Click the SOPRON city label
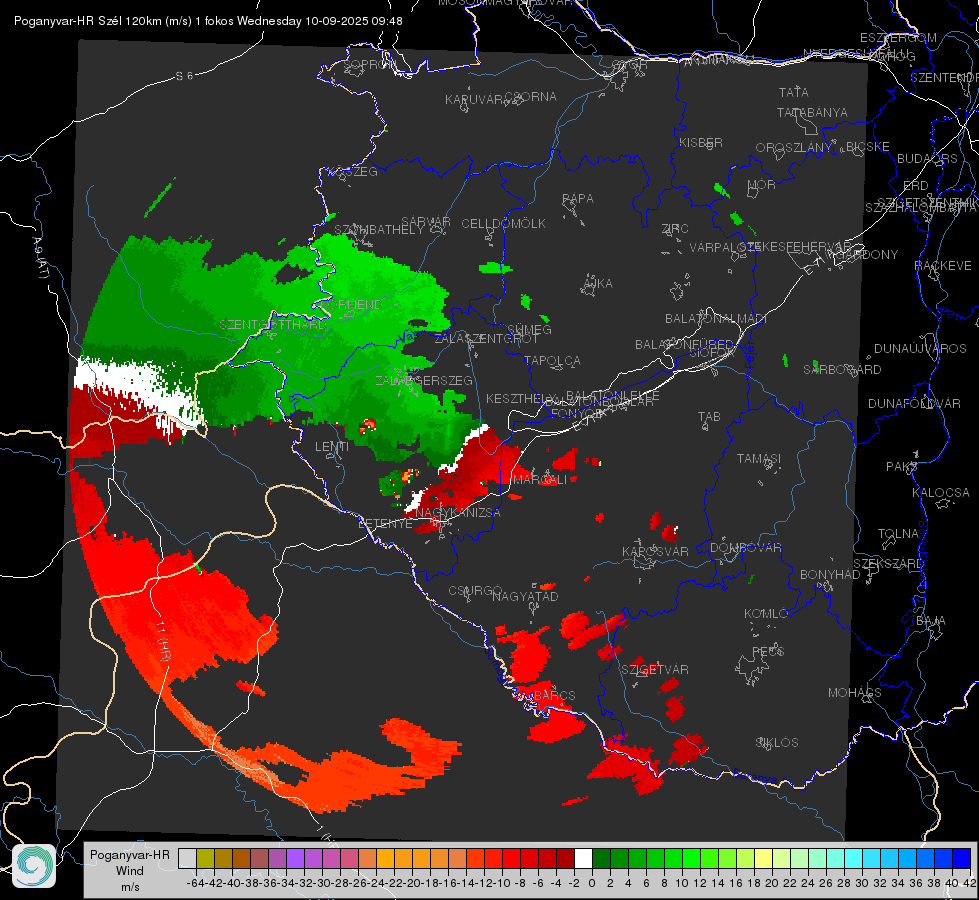979x900 pixels. 369,64
